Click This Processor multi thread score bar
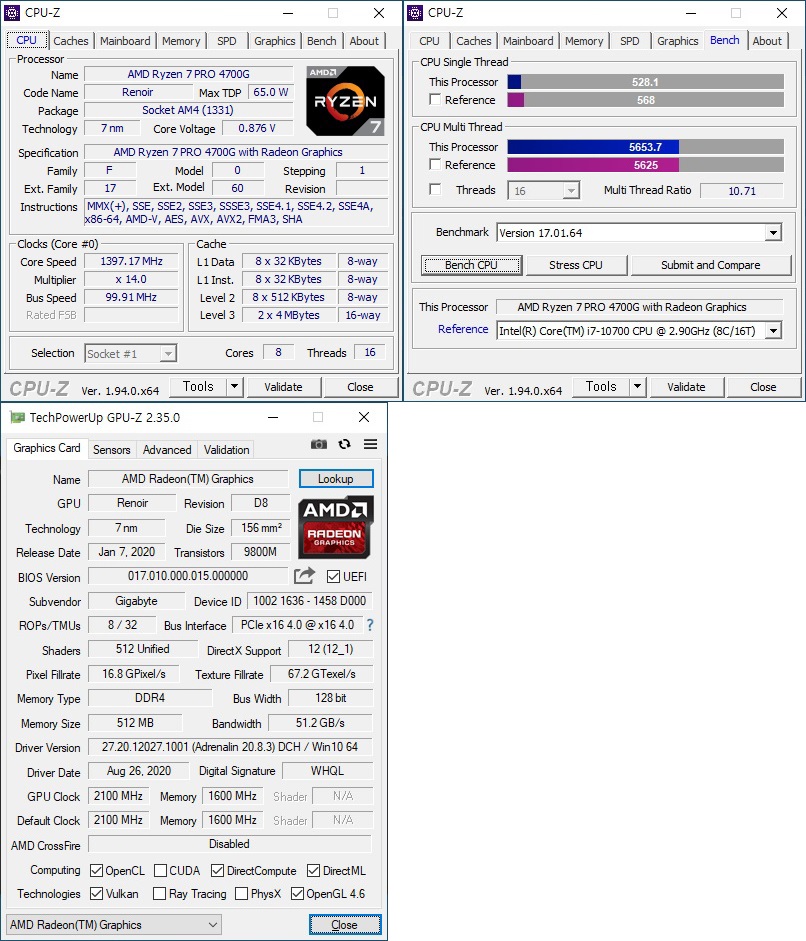Image resolution: width=806 pixels, height=941 pixels. pyautogui.click(x=645, y=146)
